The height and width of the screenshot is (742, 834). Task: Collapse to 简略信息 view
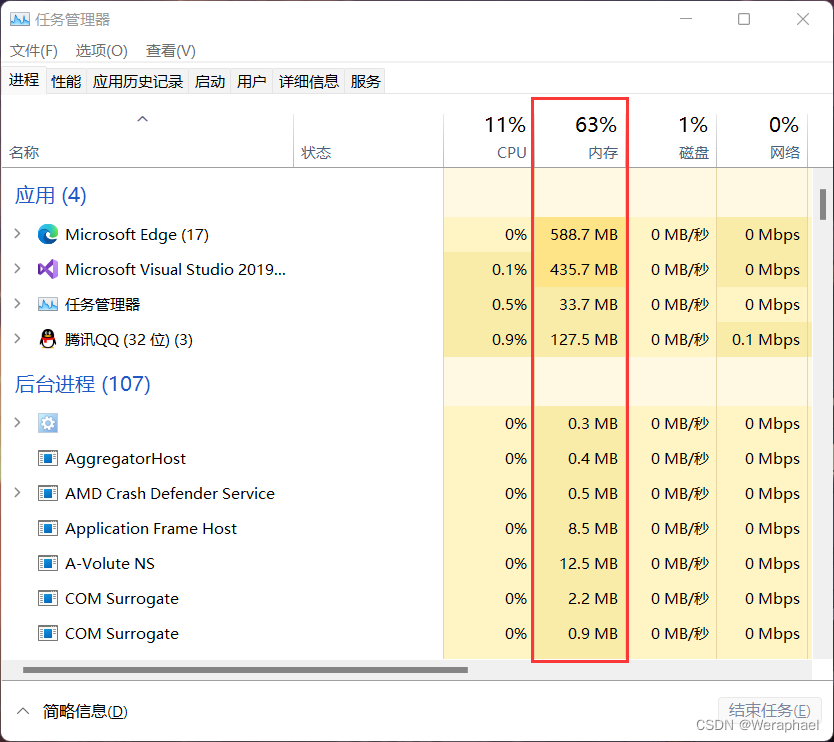click(x=73, y=711)
